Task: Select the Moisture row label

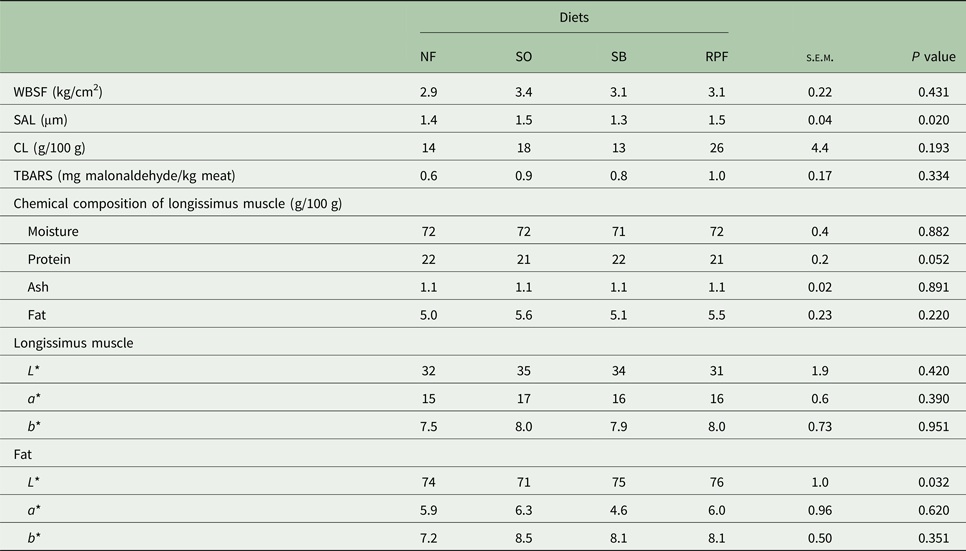Action: click(x=54, y=231)
